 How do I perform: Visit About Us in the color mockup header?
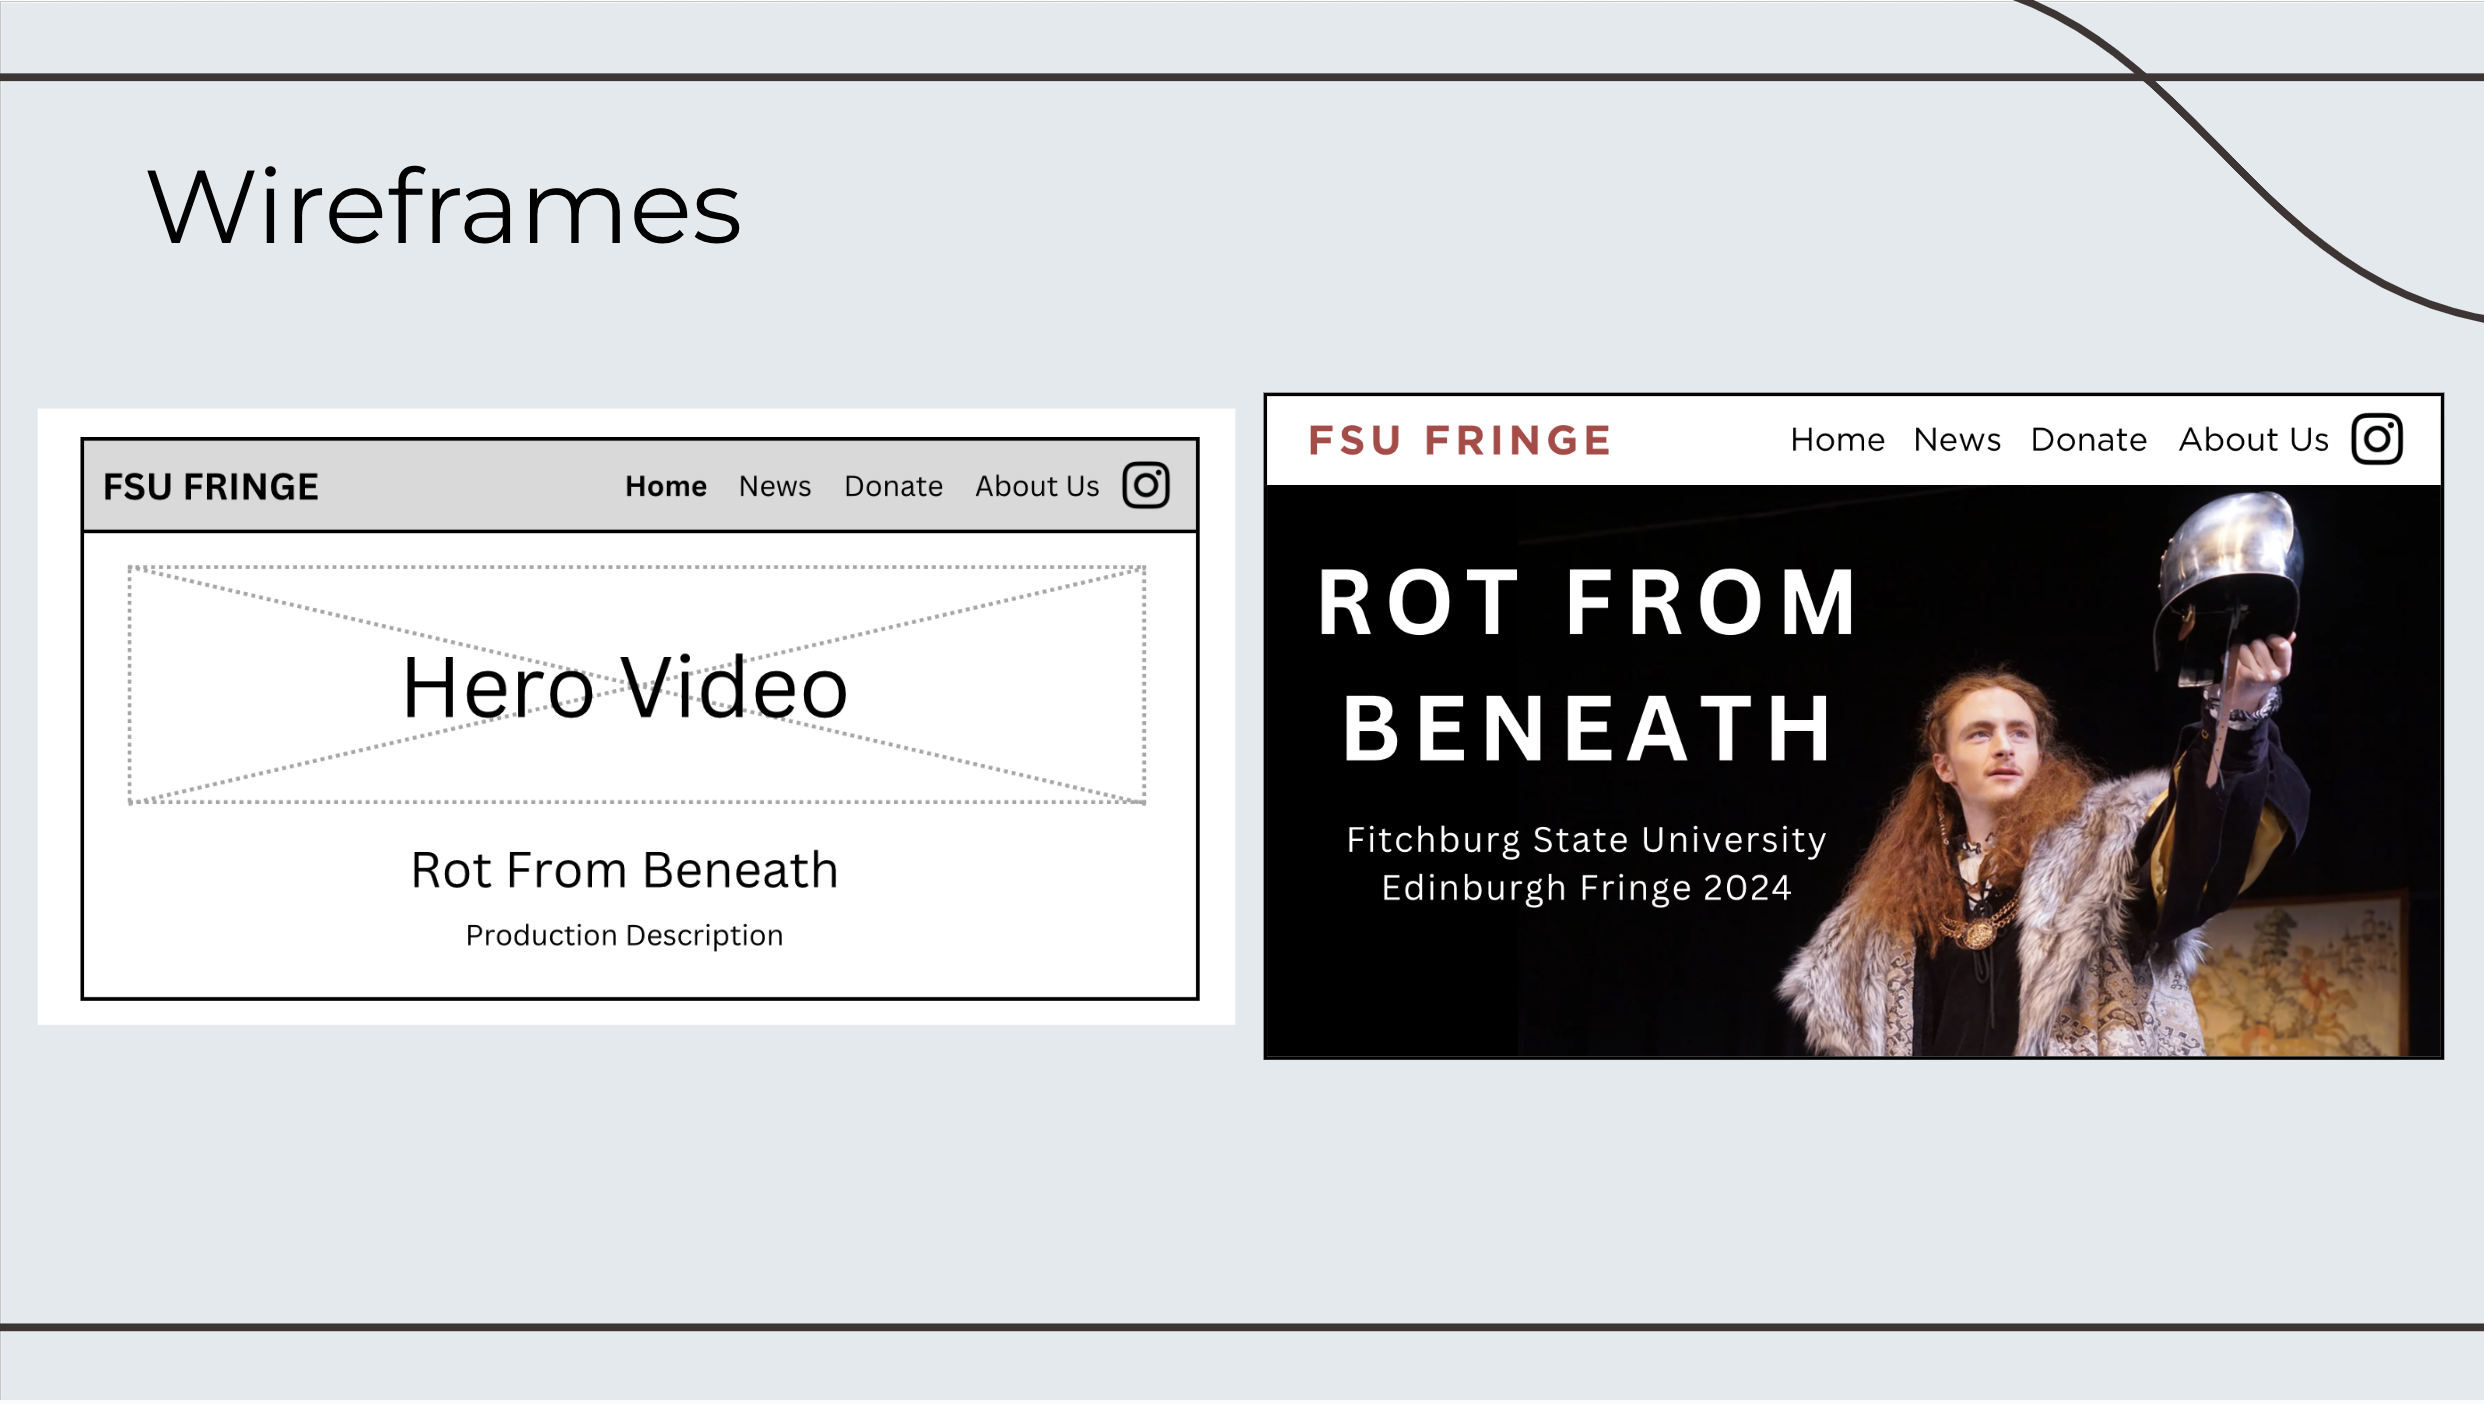[2254, 440]
